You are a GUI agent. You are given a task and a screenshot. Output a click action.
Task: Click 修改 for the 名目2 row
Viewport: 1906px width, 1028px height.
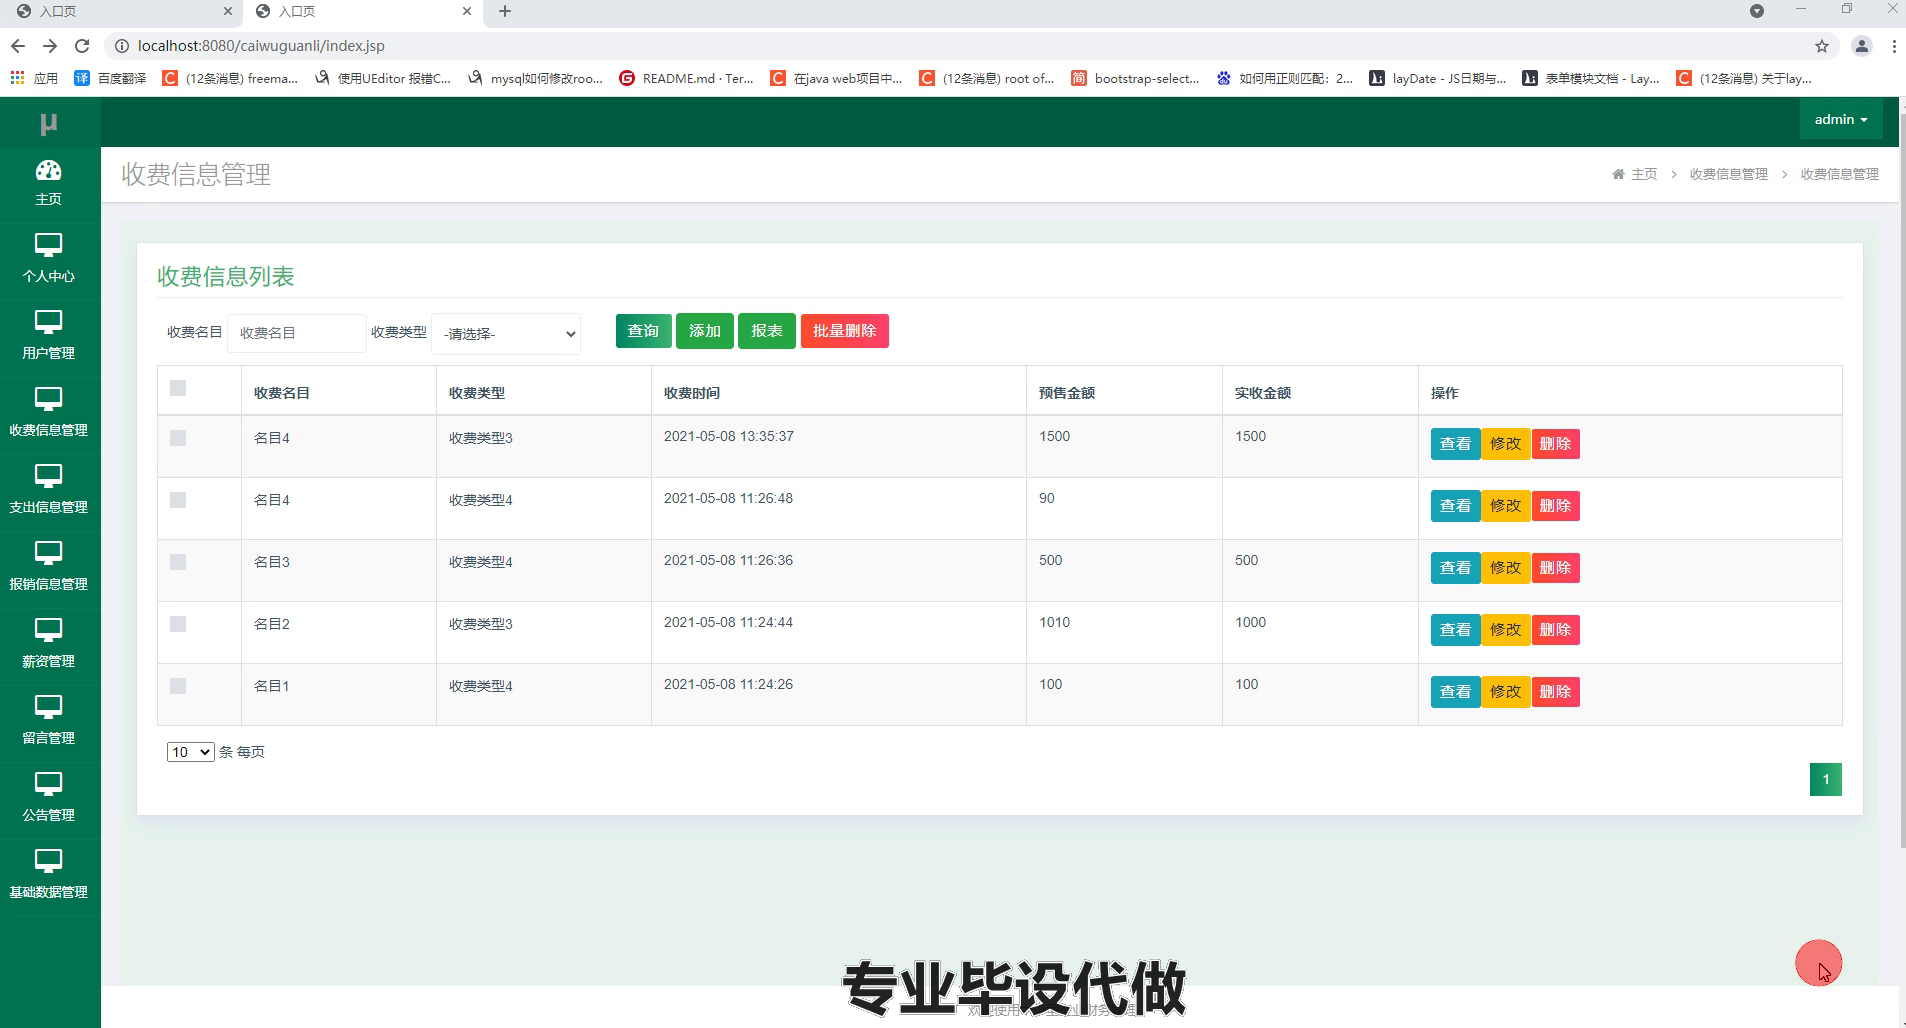pos(1505,630)
